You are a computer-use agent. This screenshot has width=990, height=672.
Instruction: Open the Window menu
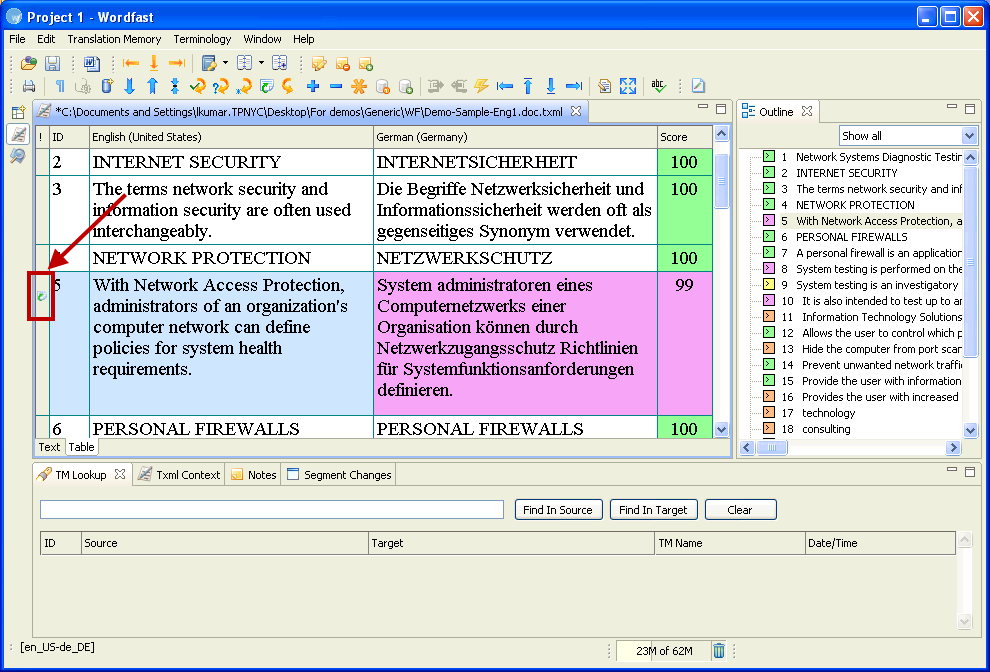262,39
